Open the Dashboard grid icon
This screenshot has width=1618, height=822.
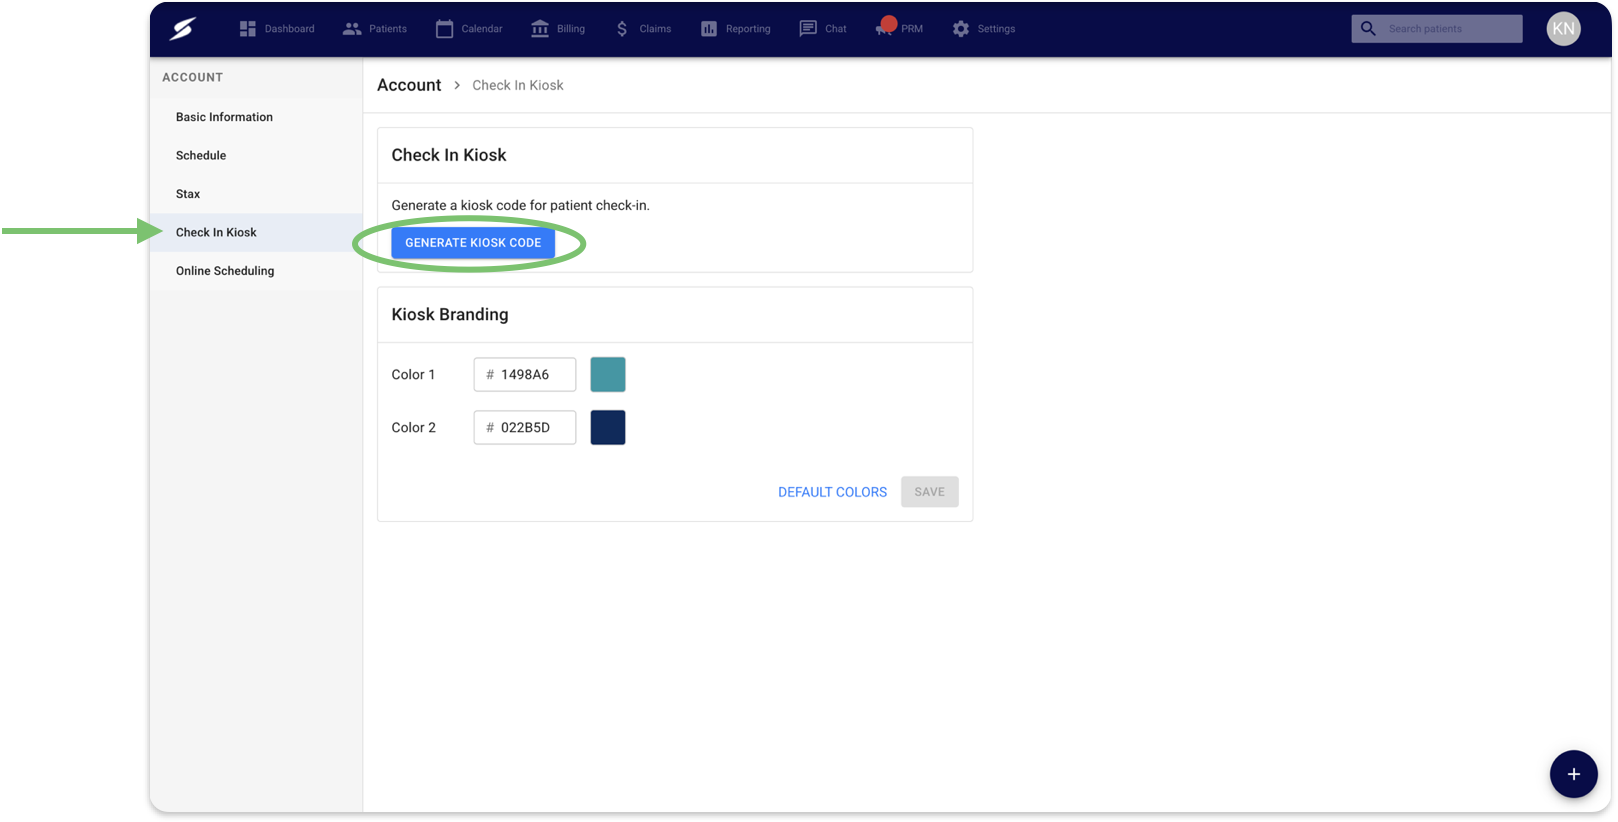[248, 29]
